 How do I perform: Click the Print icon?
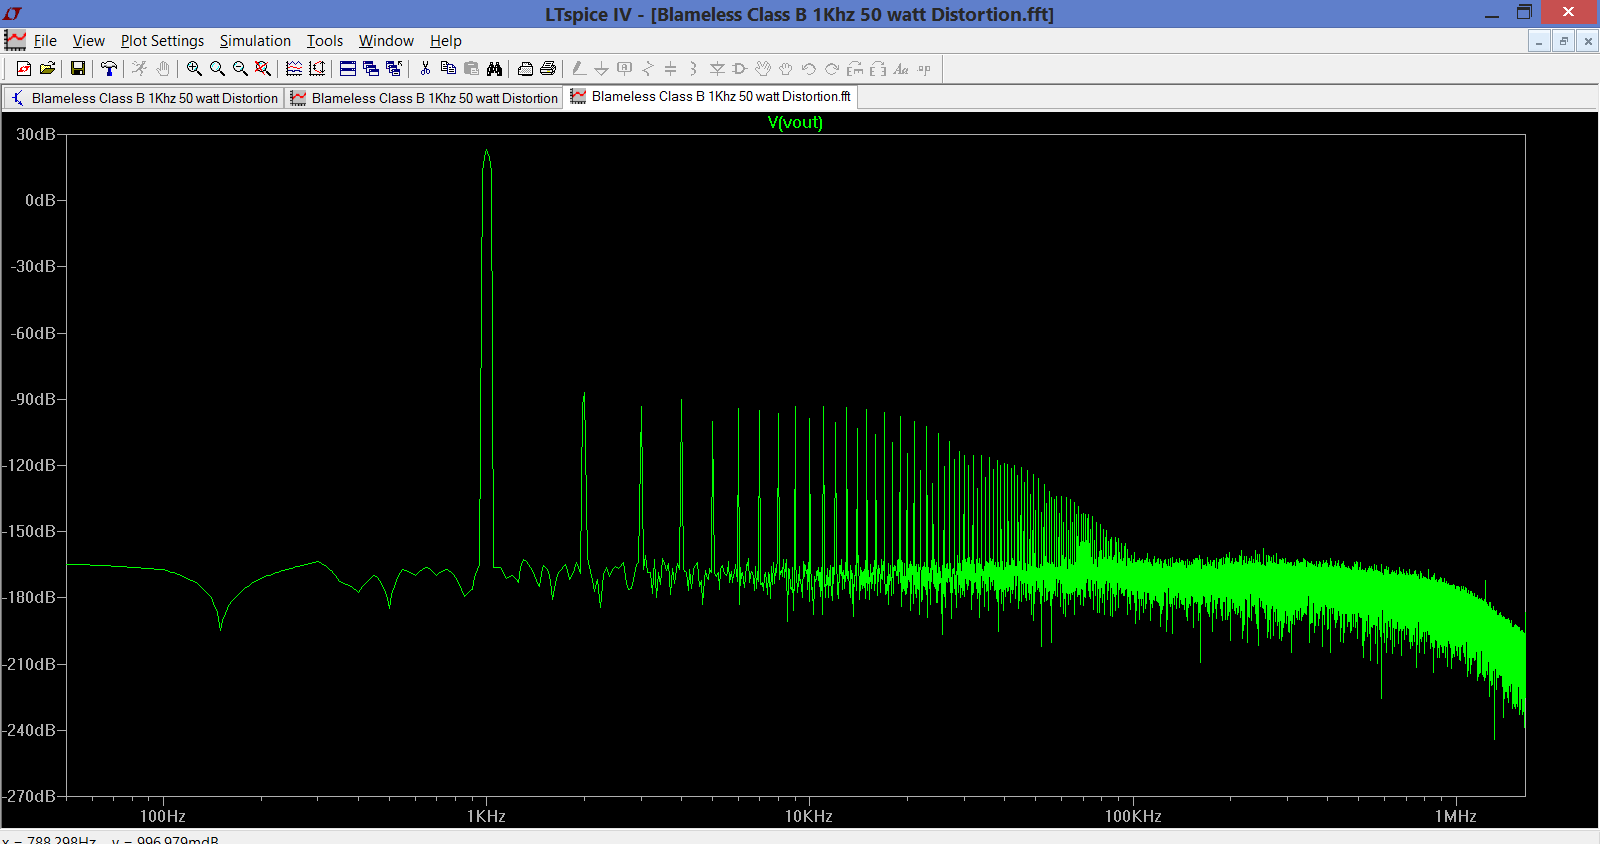548,69
